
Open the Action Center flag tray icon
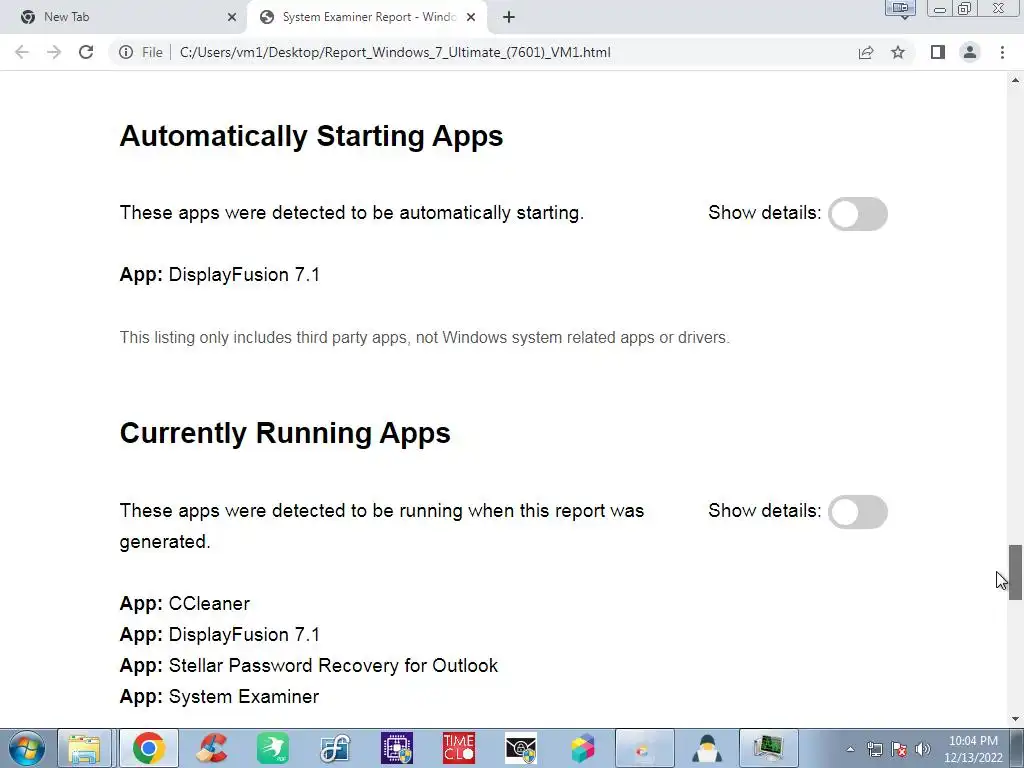point(899,750)
